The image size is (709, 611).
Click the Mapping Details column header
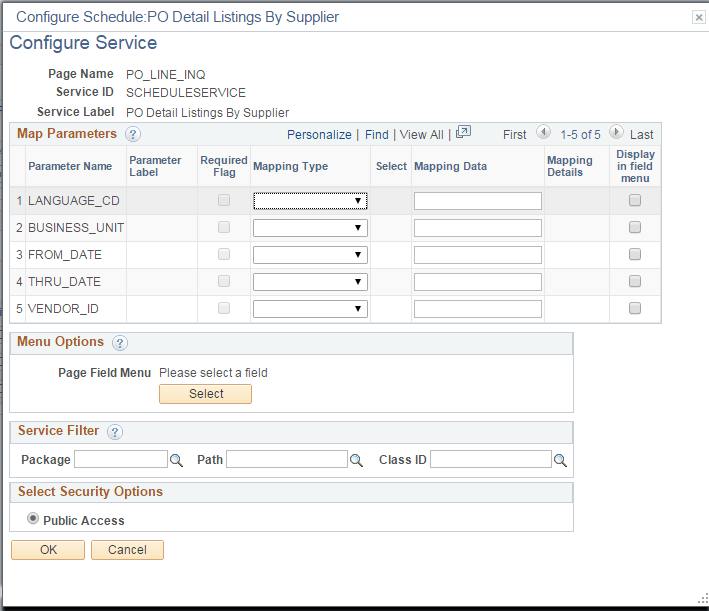pos(570,166)
